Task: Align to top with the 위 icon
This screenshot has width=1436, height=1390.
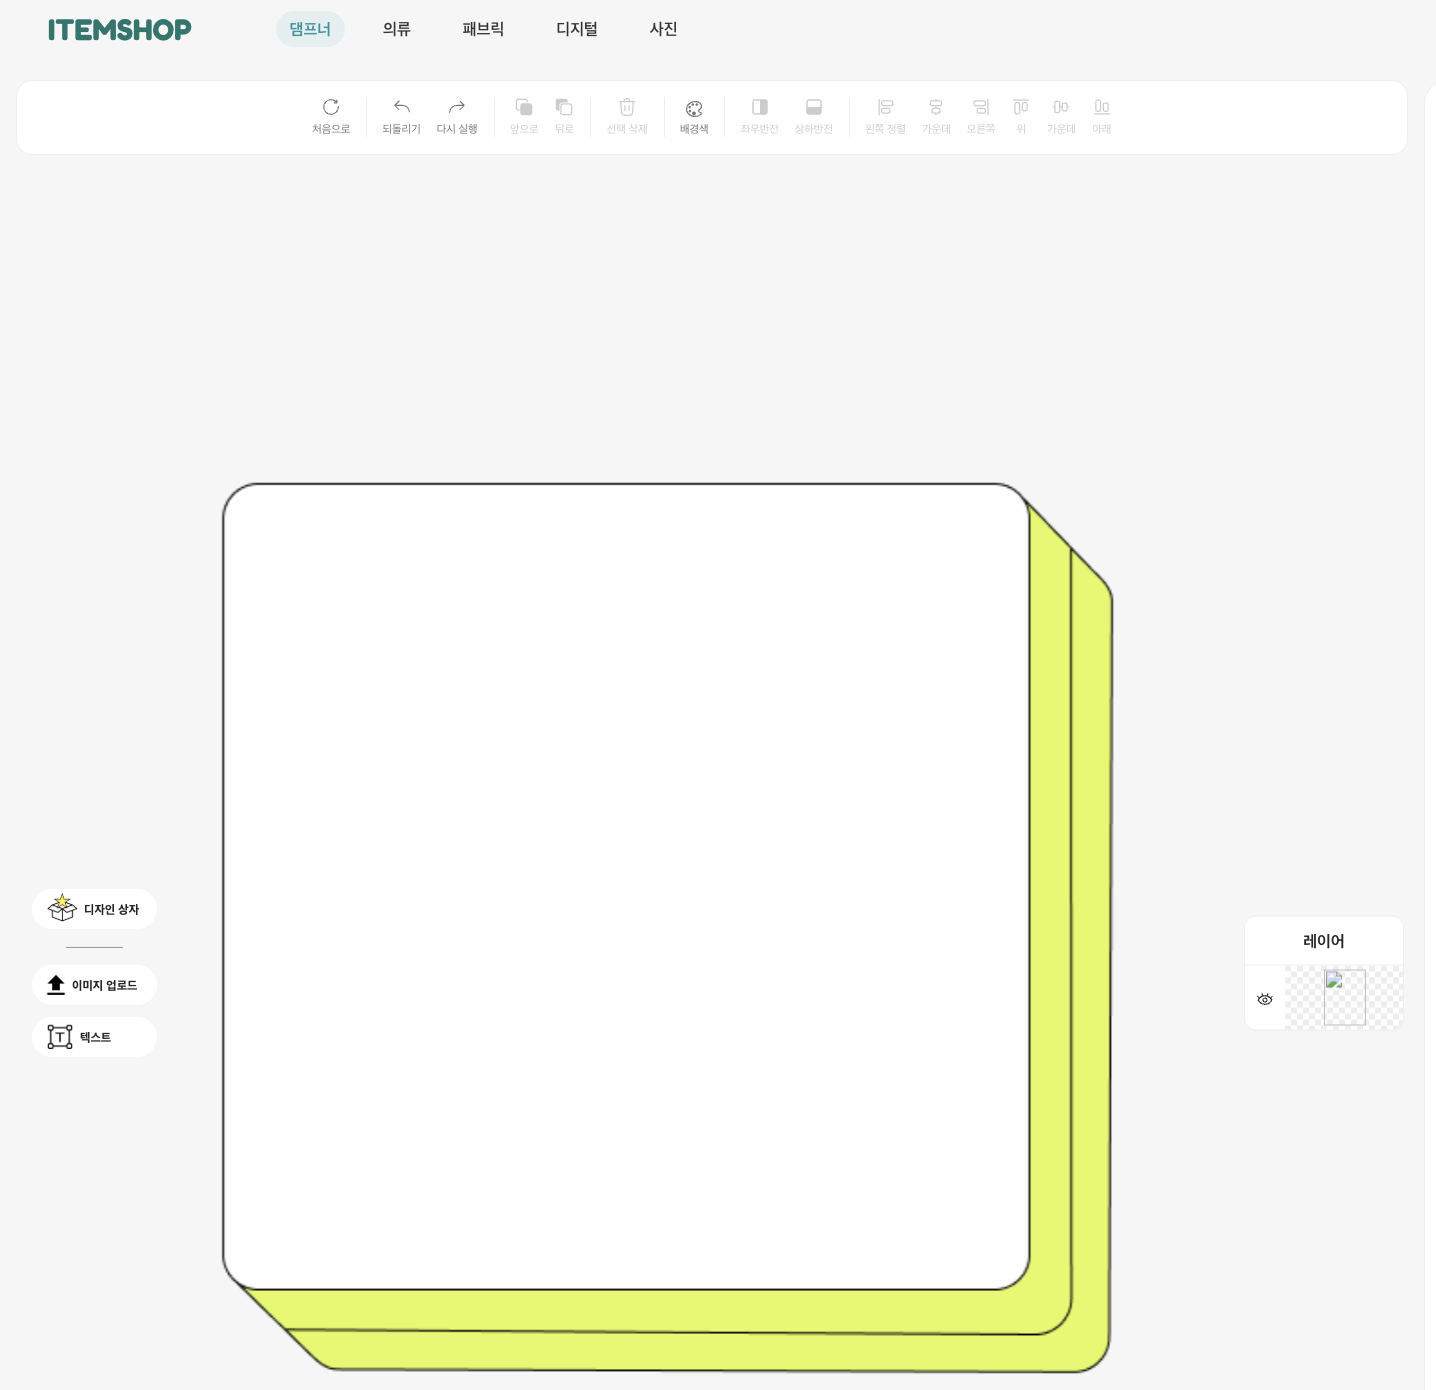Action: [1020, 108]
